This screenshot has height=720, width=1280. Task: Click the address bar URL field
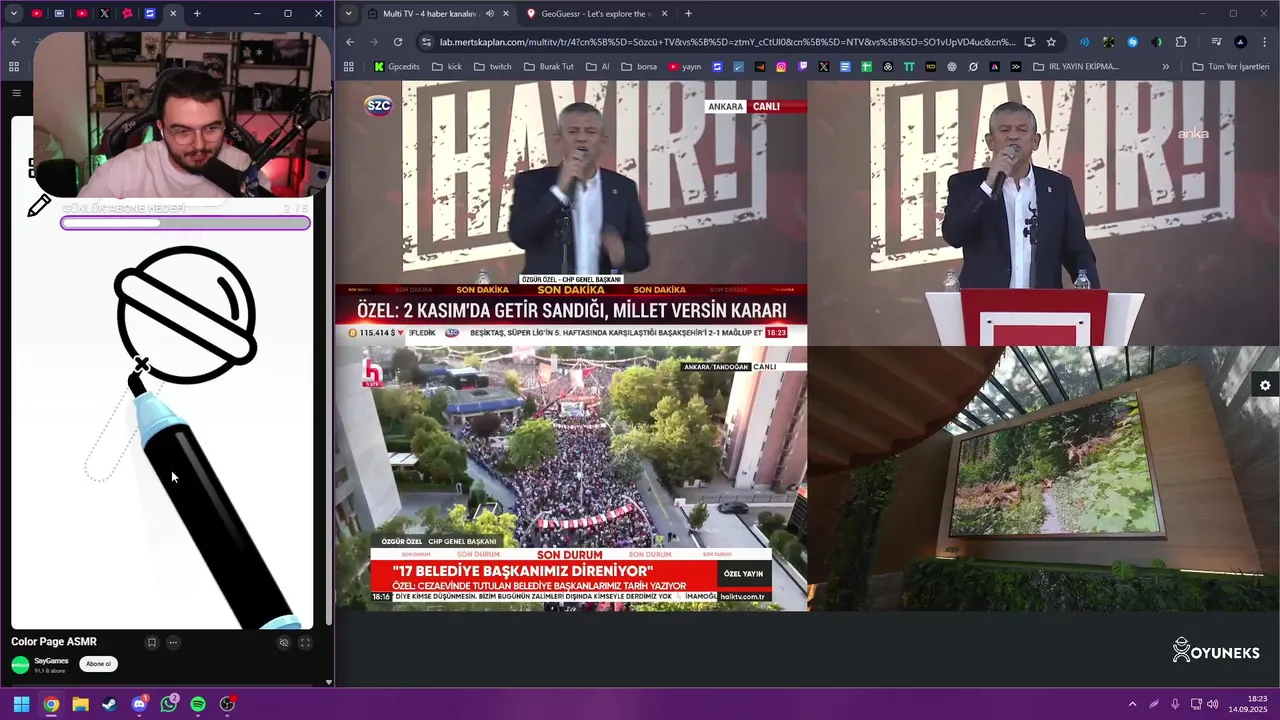[x=727, y=42]
